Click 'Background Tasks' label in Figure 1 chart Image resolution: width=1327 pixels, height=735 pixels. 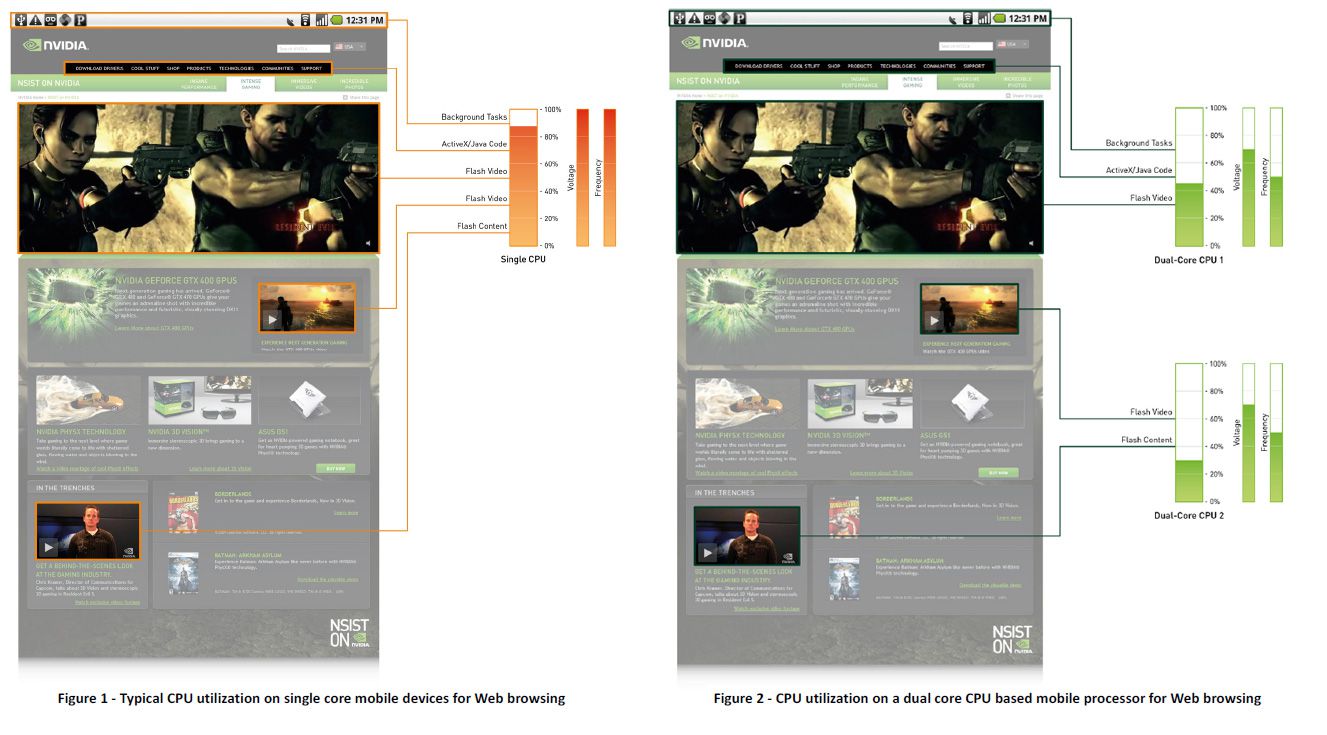[474, 117]
